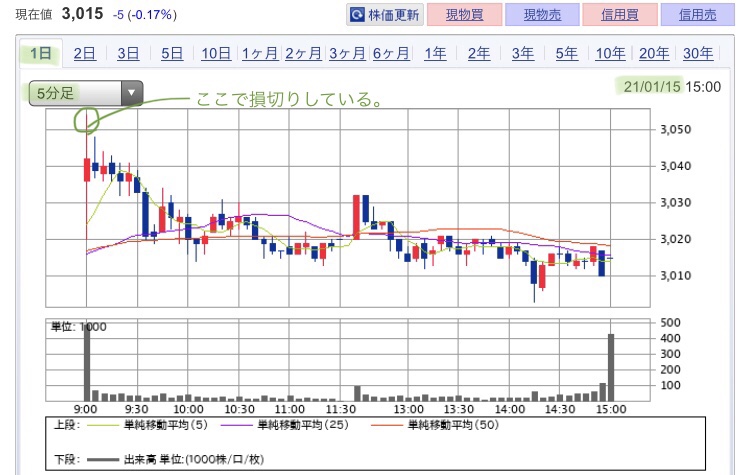The width and height of the screenshot is (749, 475).
Task: Click the 21/01/15 15:00 timestamp
Action: 672,86
